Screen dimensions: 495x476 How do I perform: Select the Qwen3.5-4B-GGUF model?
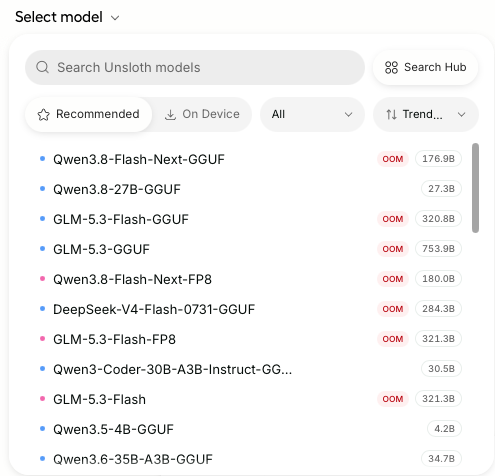click(251, 429)
